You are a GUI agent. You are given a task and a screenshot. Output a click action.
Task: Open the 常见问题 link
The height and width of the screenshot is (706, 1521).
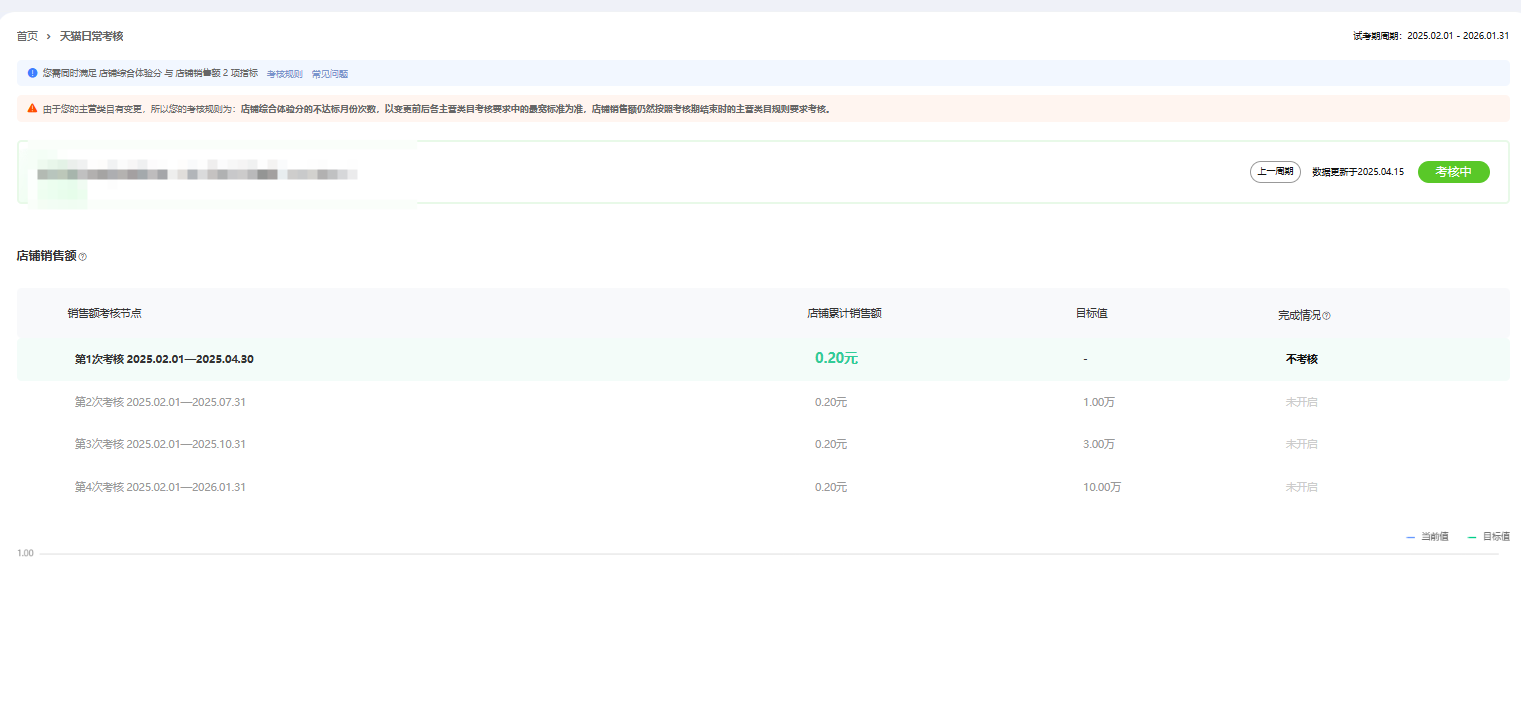330,74
